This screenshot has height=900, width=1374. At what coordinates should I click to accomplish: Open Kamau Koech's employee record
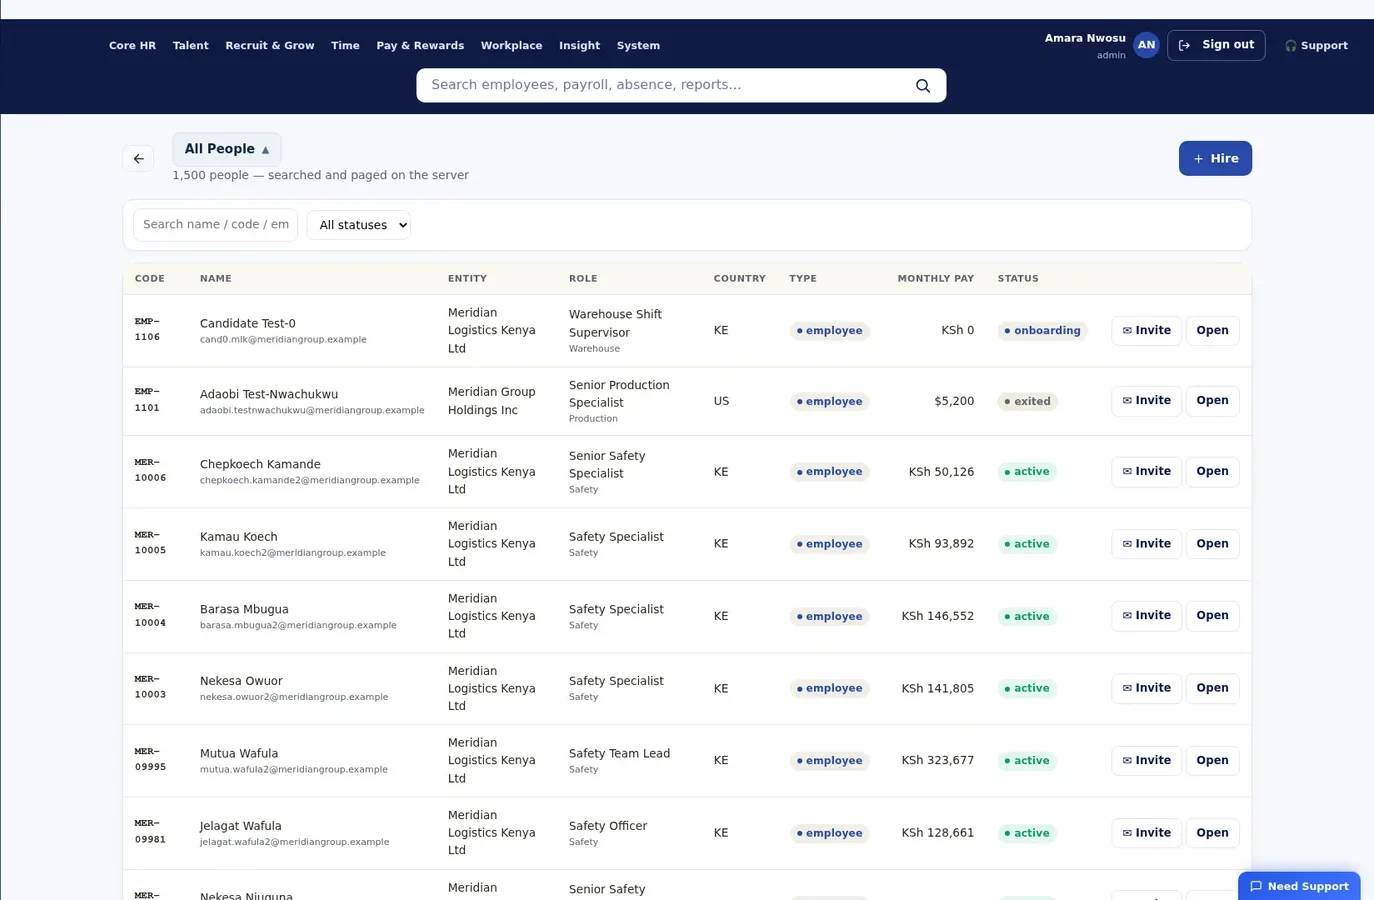[1212, 544]
